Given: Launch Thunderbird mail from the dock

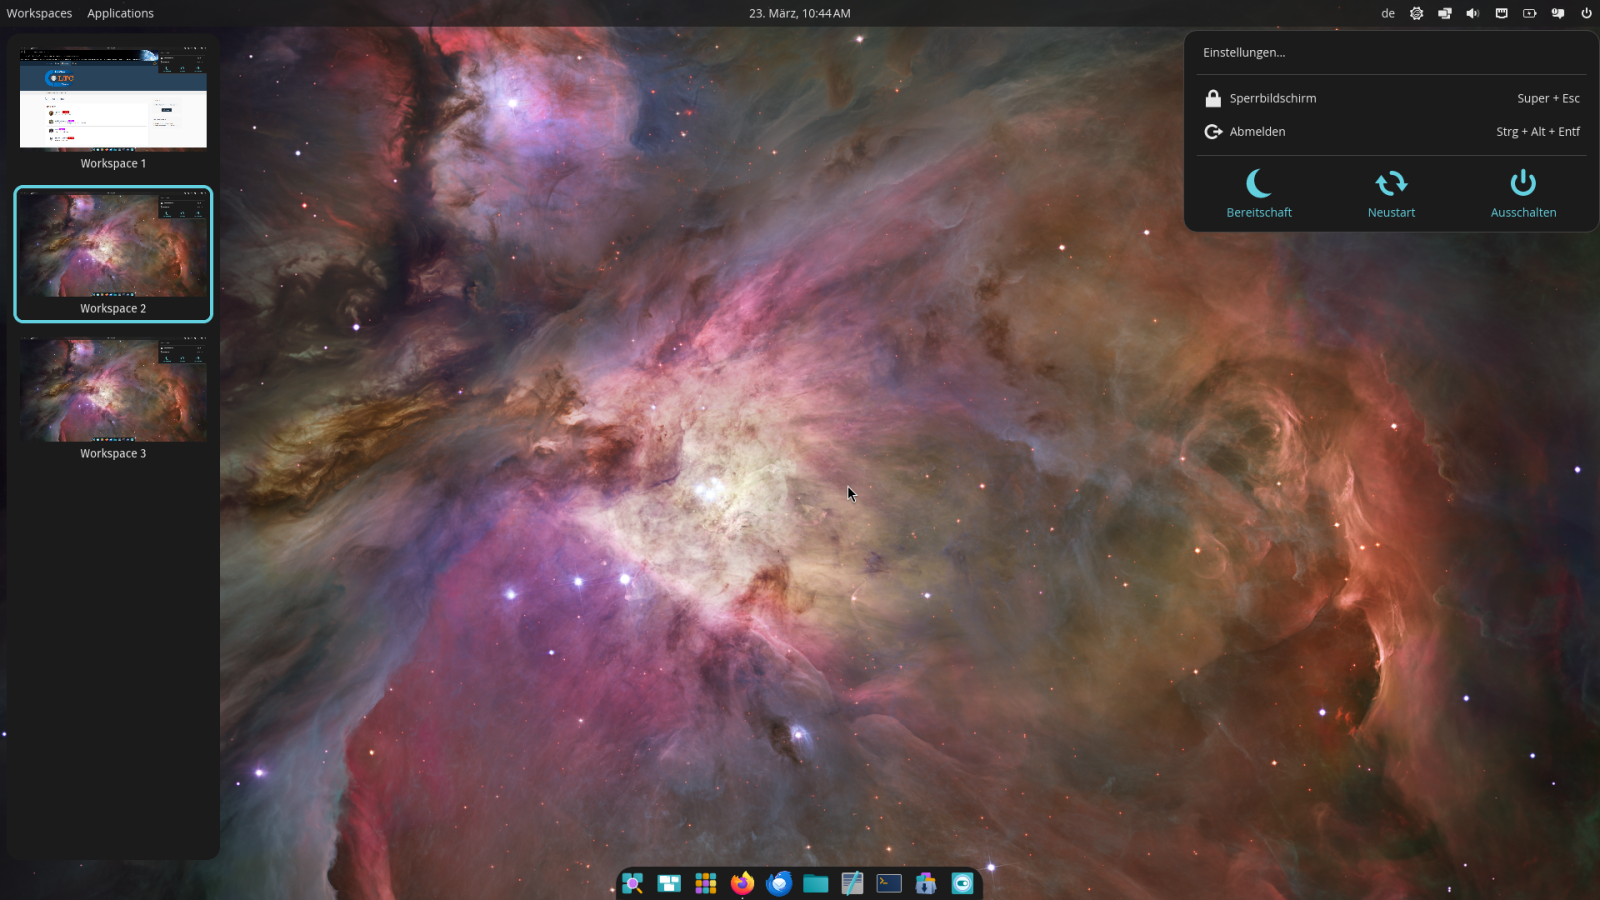Looking at the screenshot, I should [x=779, y=883].
